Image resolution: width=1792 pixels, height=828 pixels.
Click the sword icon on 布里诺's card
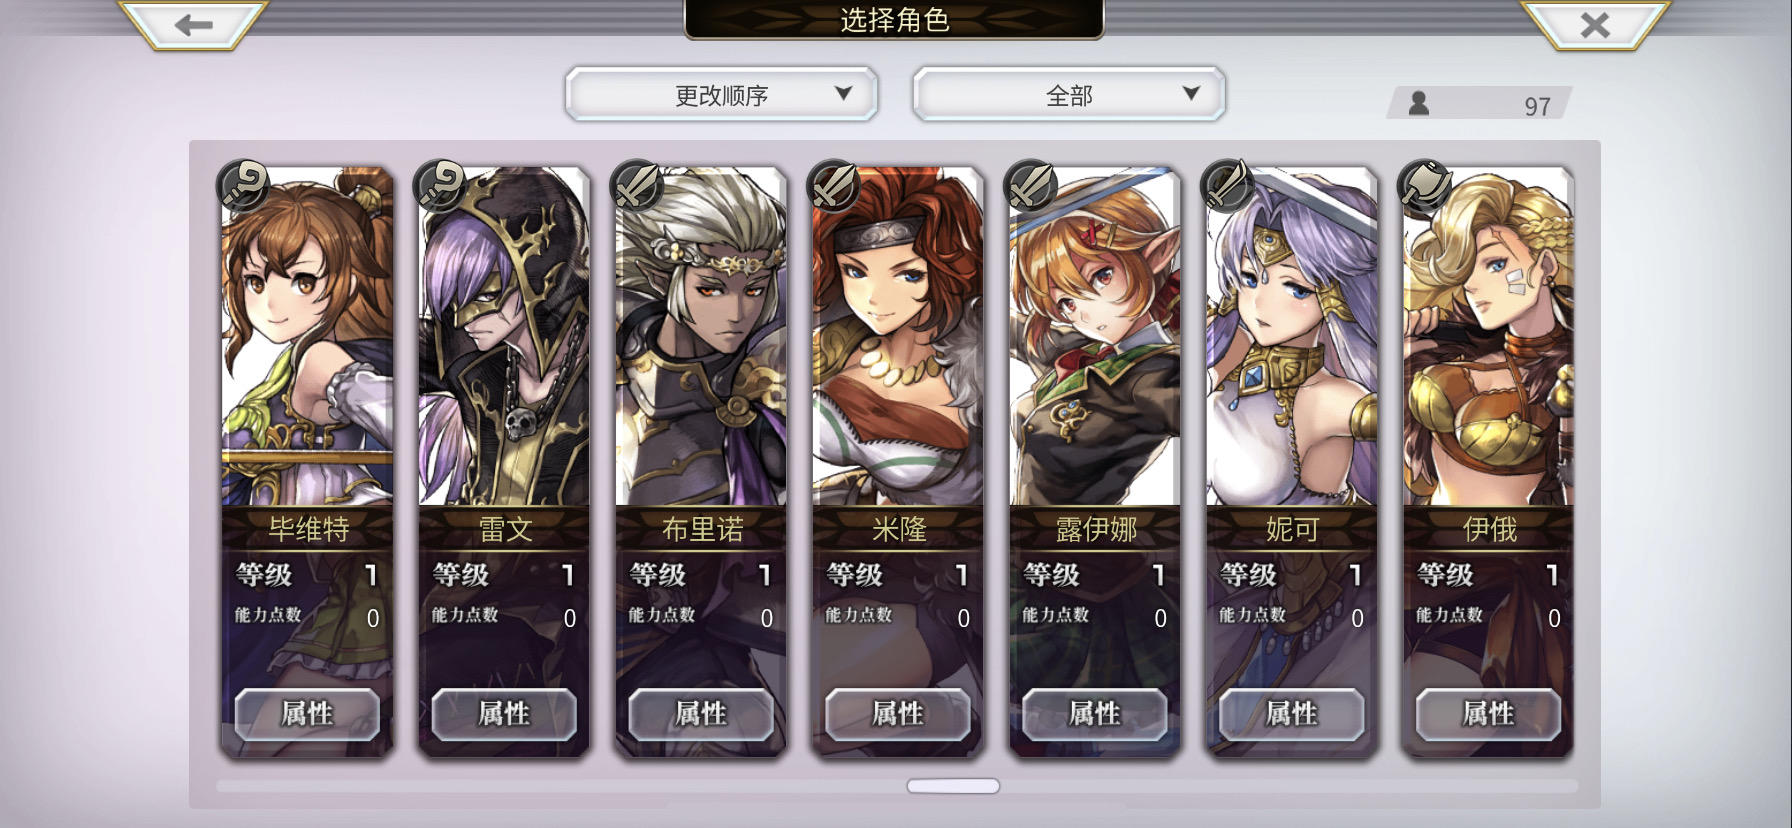click(x=637, y=185)
